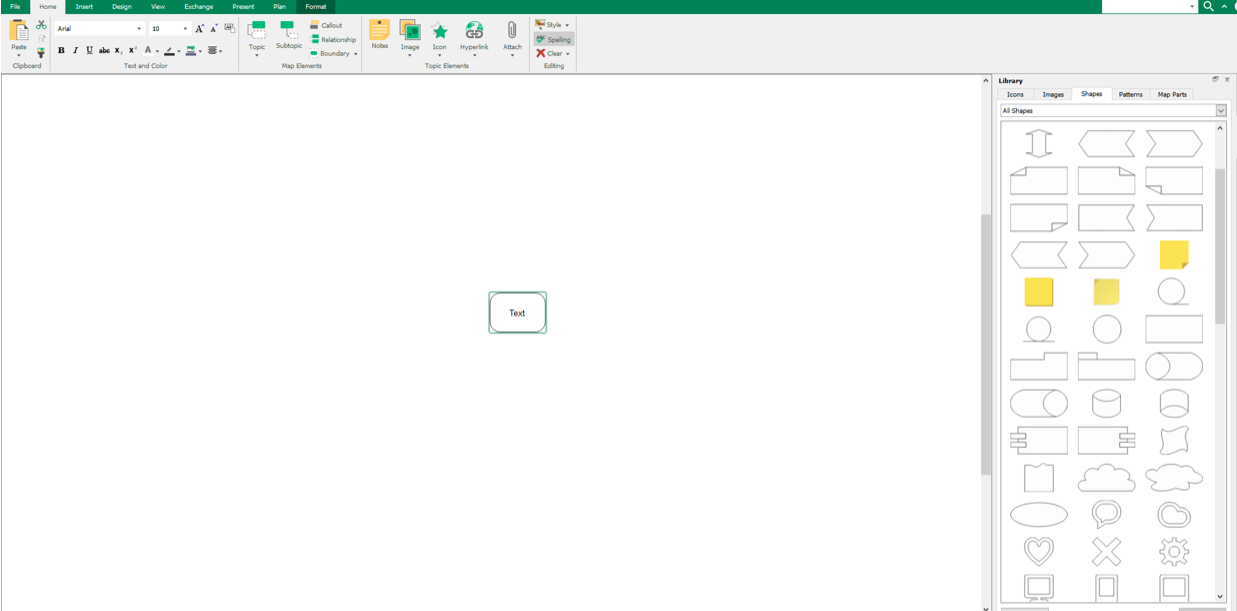Click the search input field at top right

point(1149,6)
